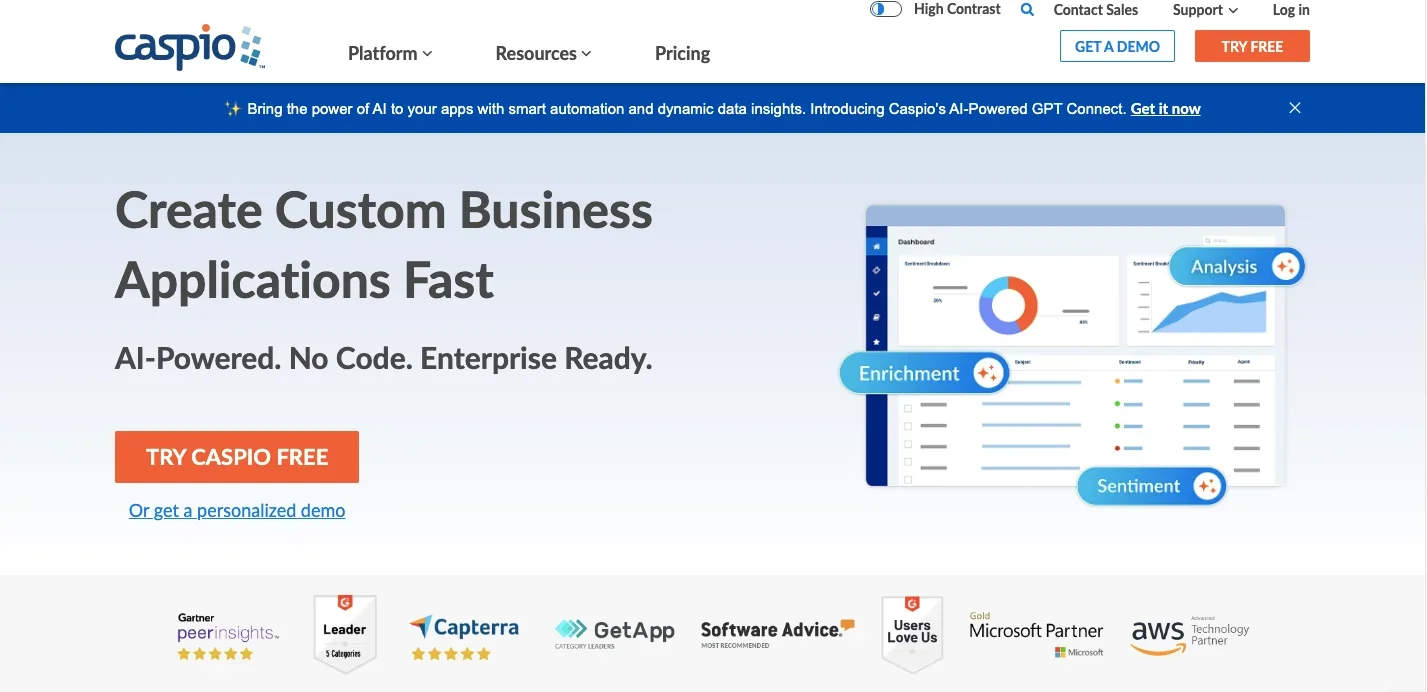The image size is (1427, 692).
Task: Click the Gartner Peer Insights badge
Action: [227, 635]
